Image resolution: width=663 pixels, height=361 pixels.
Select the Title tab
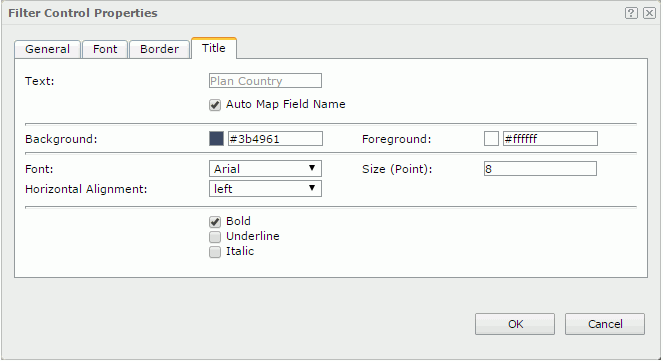point(214,48)
